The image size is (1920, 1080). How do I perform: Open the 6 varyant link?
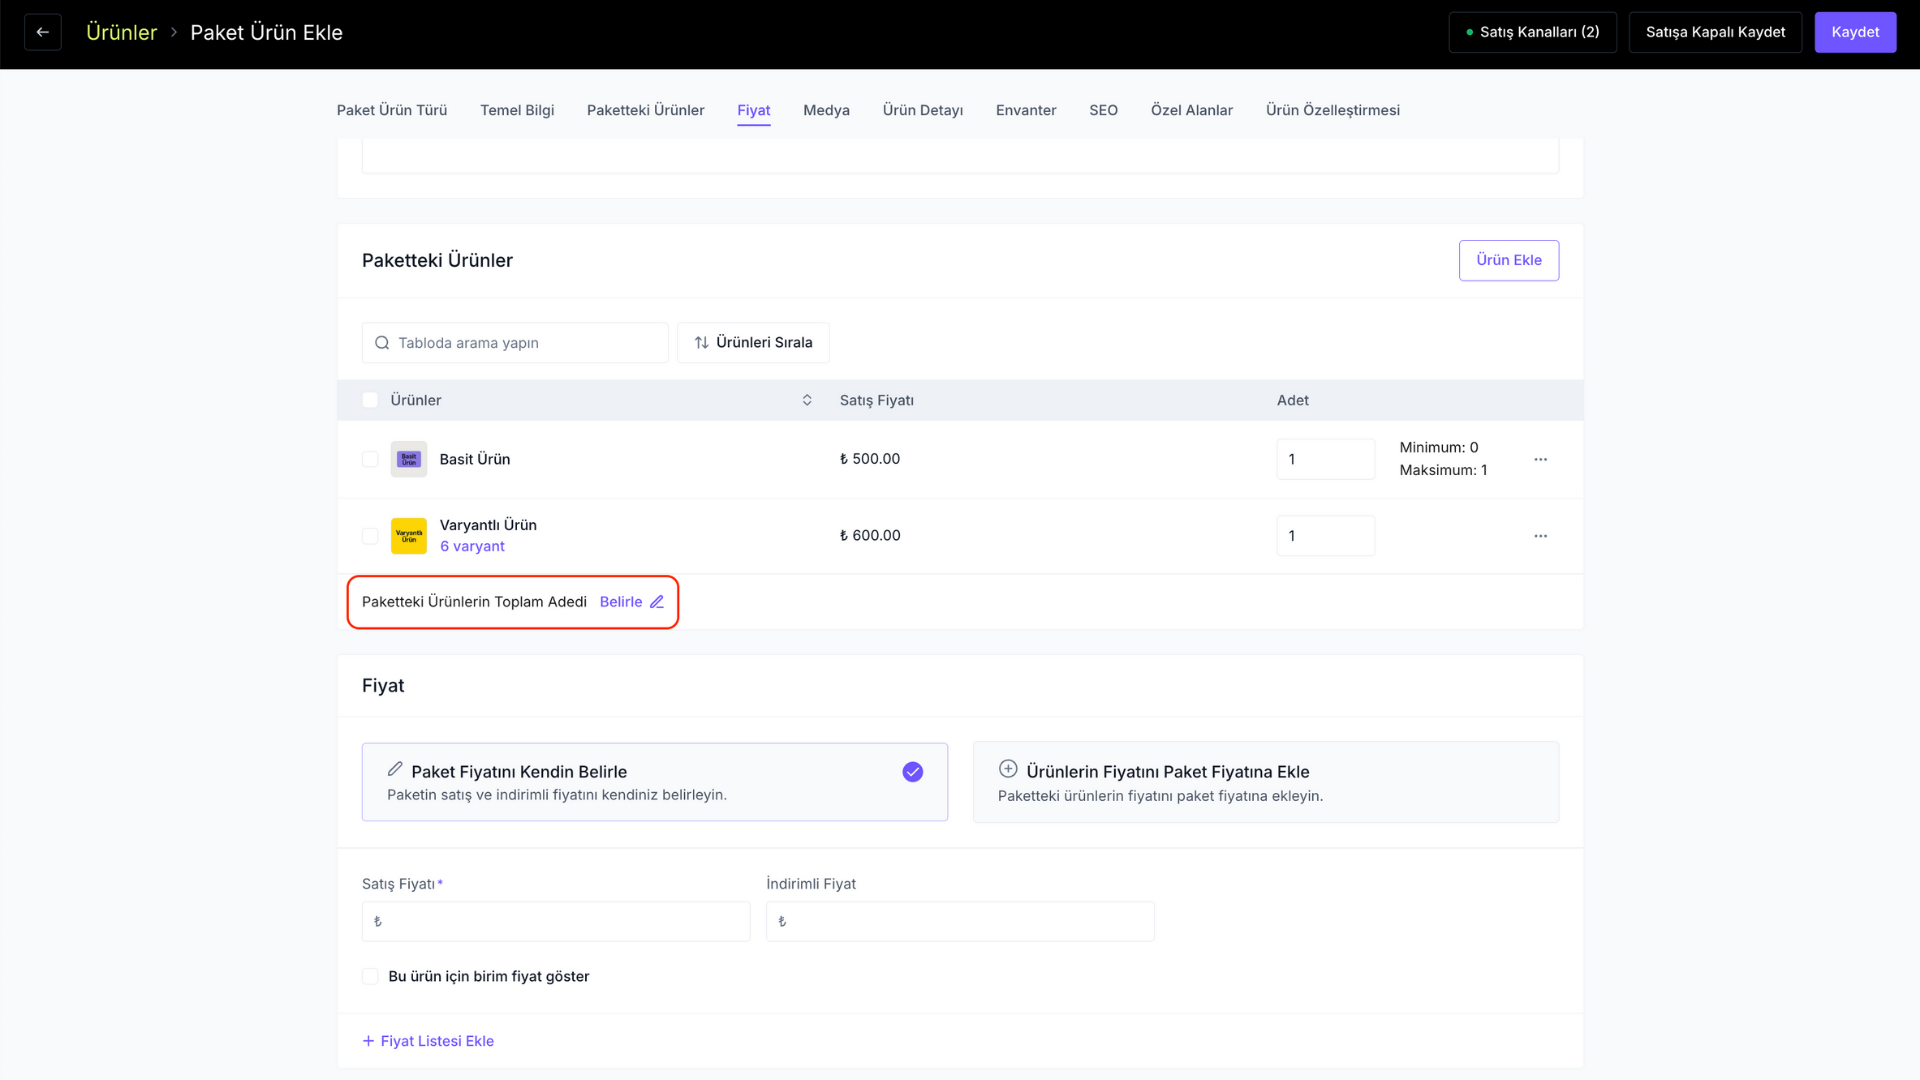pos(472,547)
